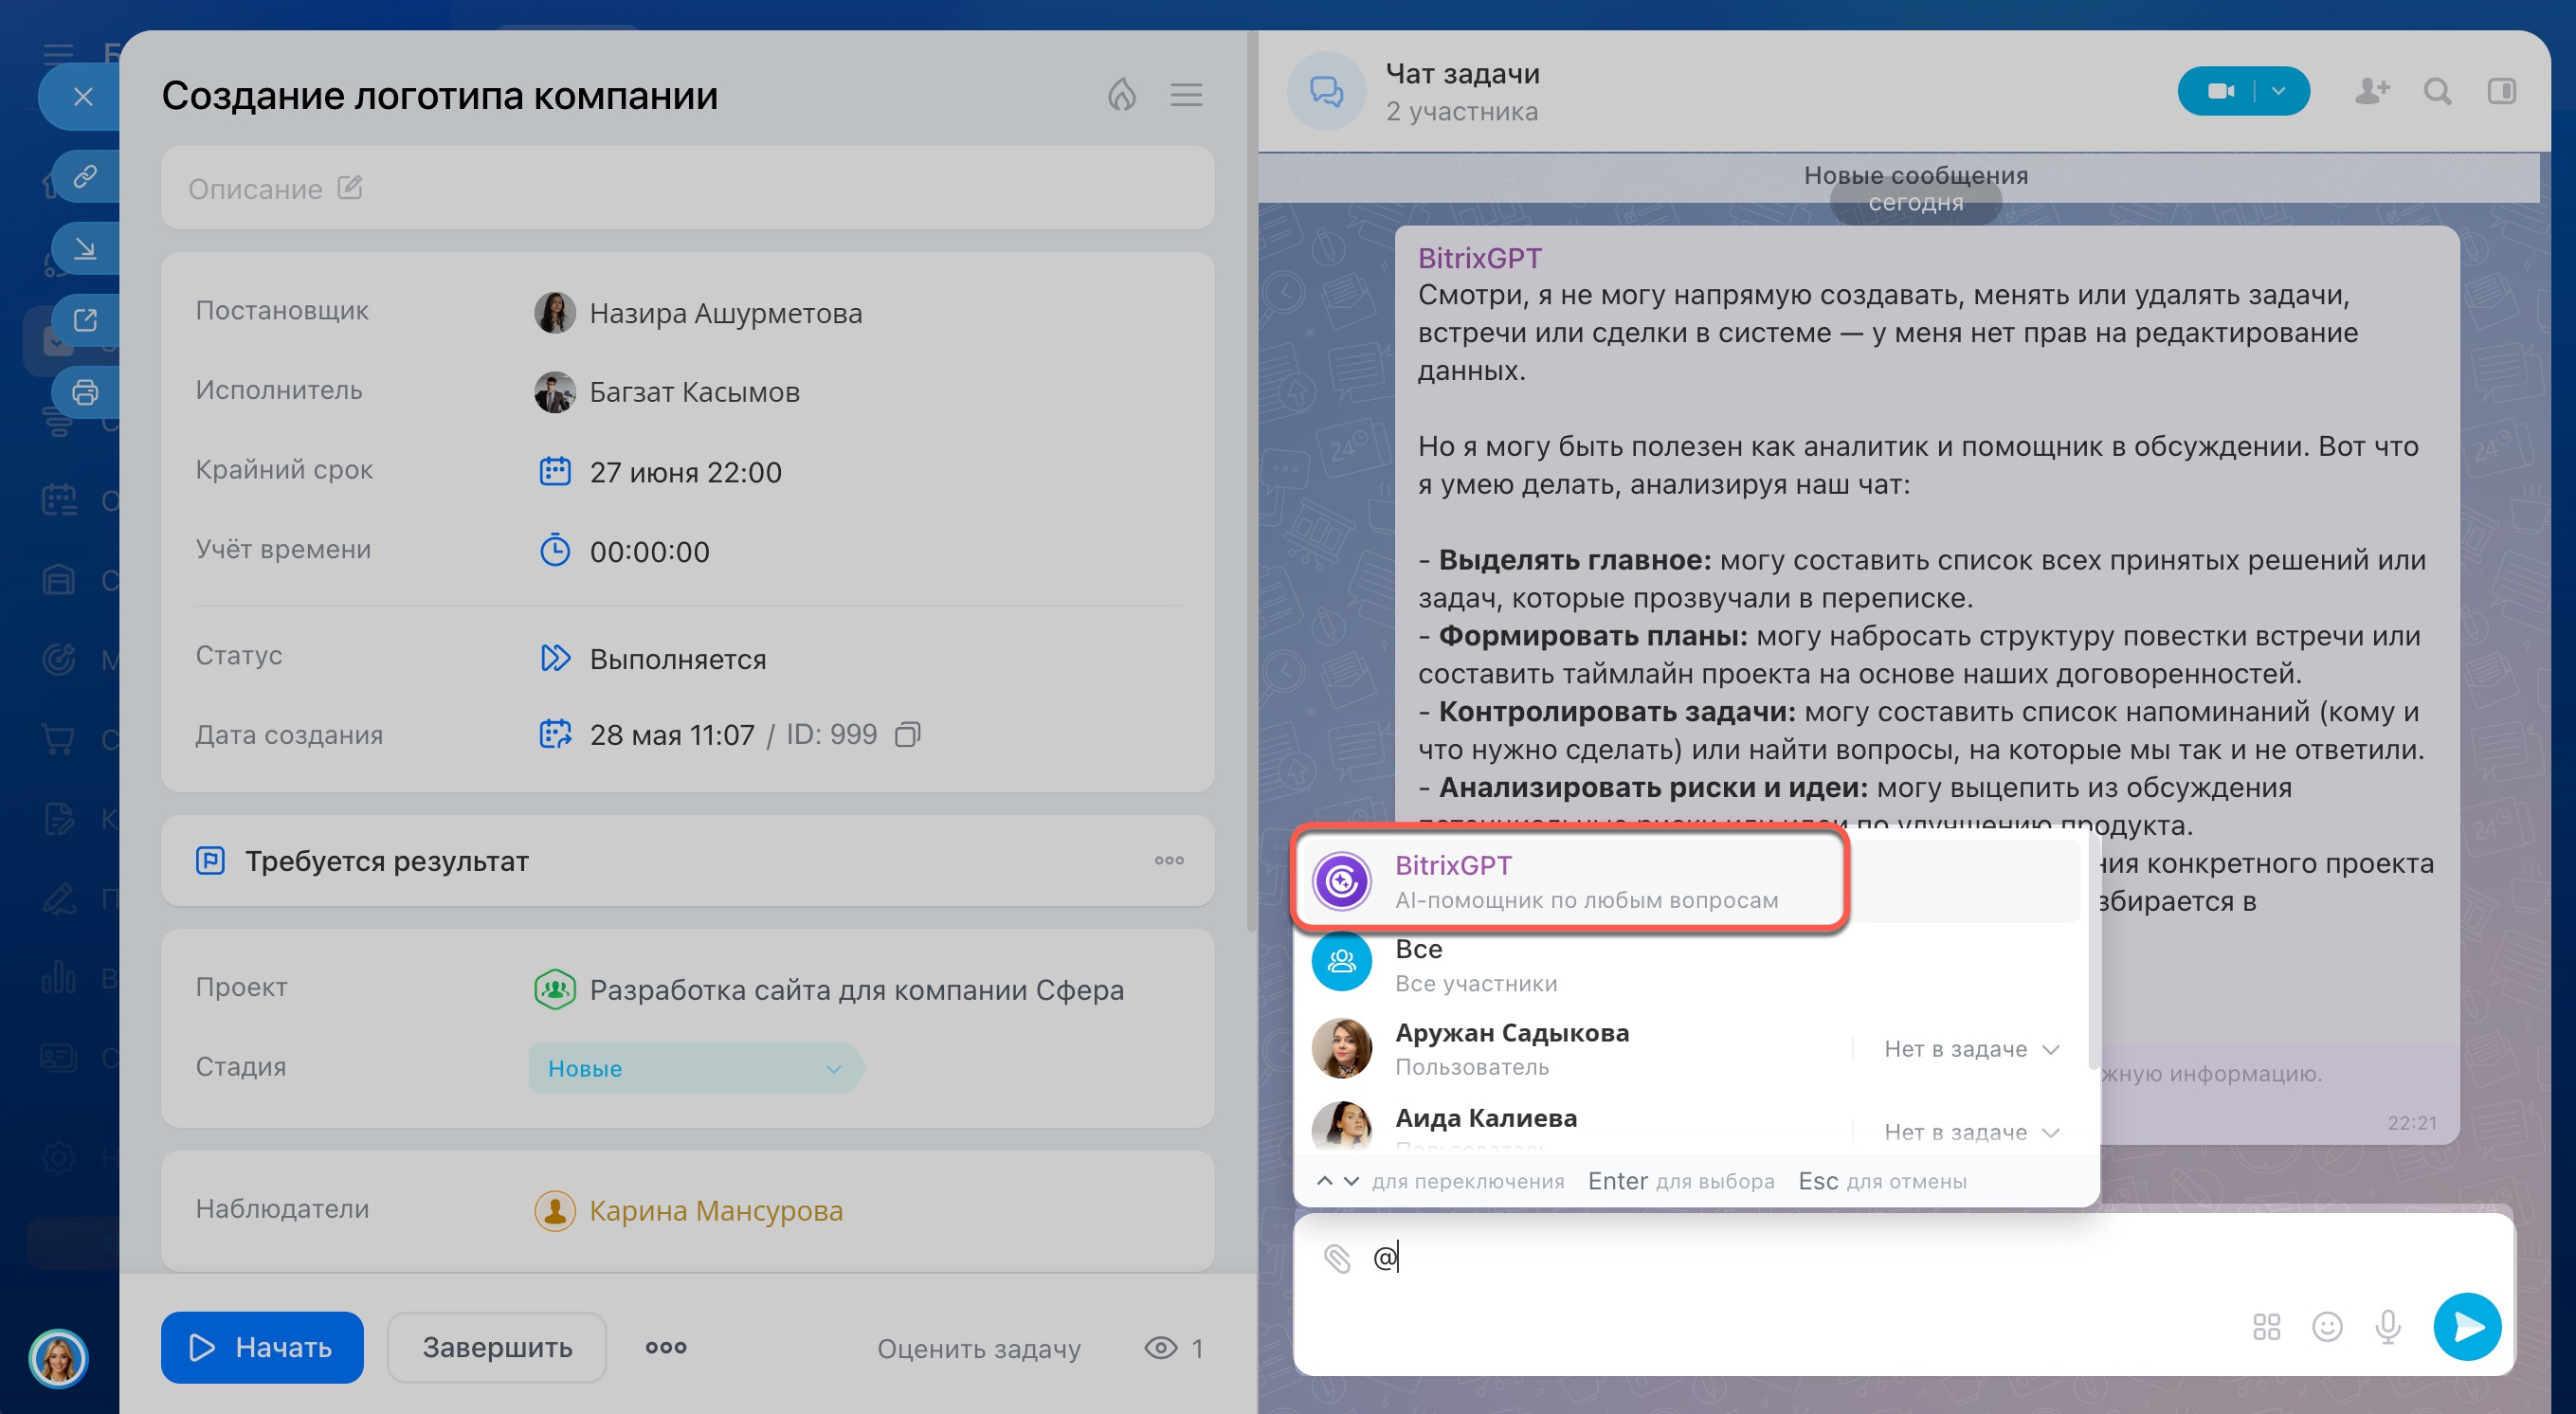Click the deadline calendar icon
Viewport: 2576px width, 1414px height.
554,471
